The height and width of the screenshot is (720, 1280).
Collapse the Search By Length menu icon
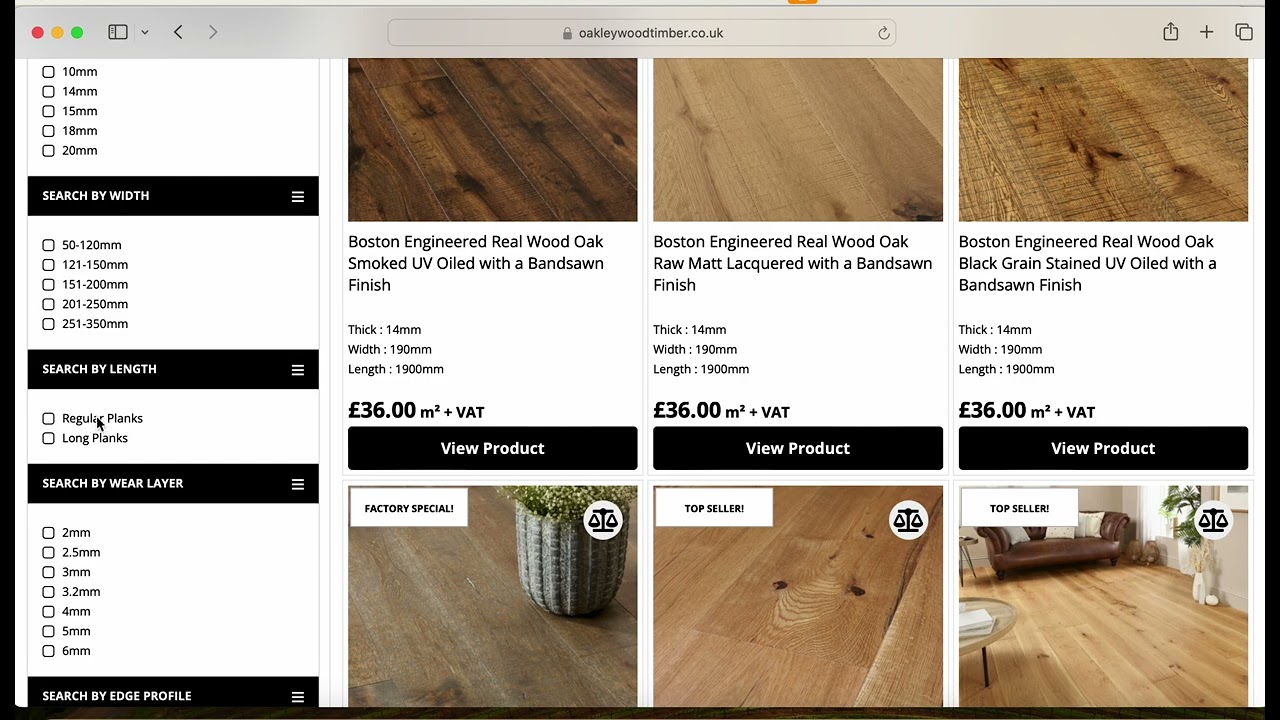click(297, 370)
